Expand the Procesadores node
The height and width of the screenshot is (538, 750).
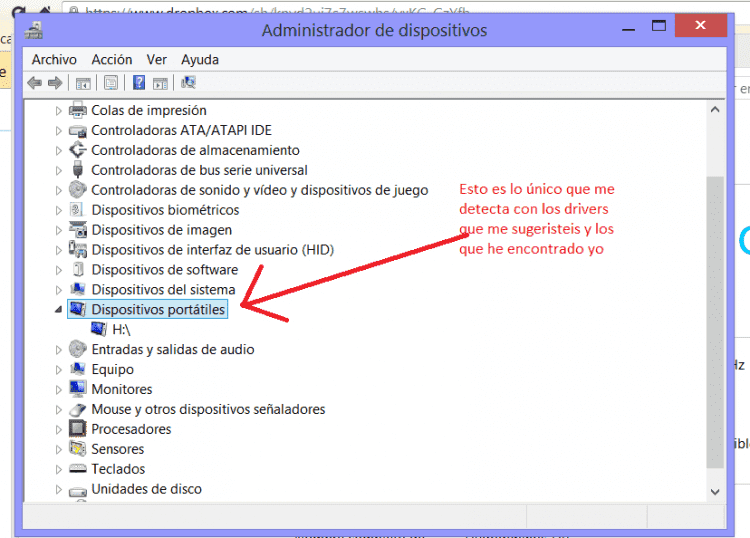(58, 430)
